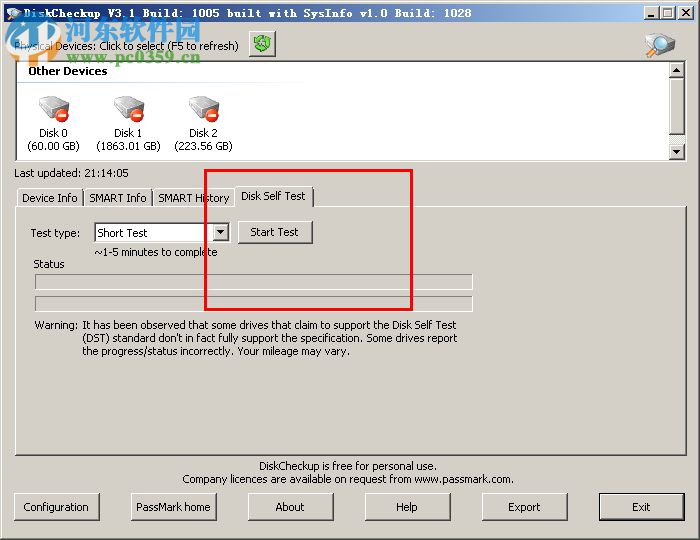Select the Disk Self Test tab
This screenshot has width=700, height=540.
[274, 196]
